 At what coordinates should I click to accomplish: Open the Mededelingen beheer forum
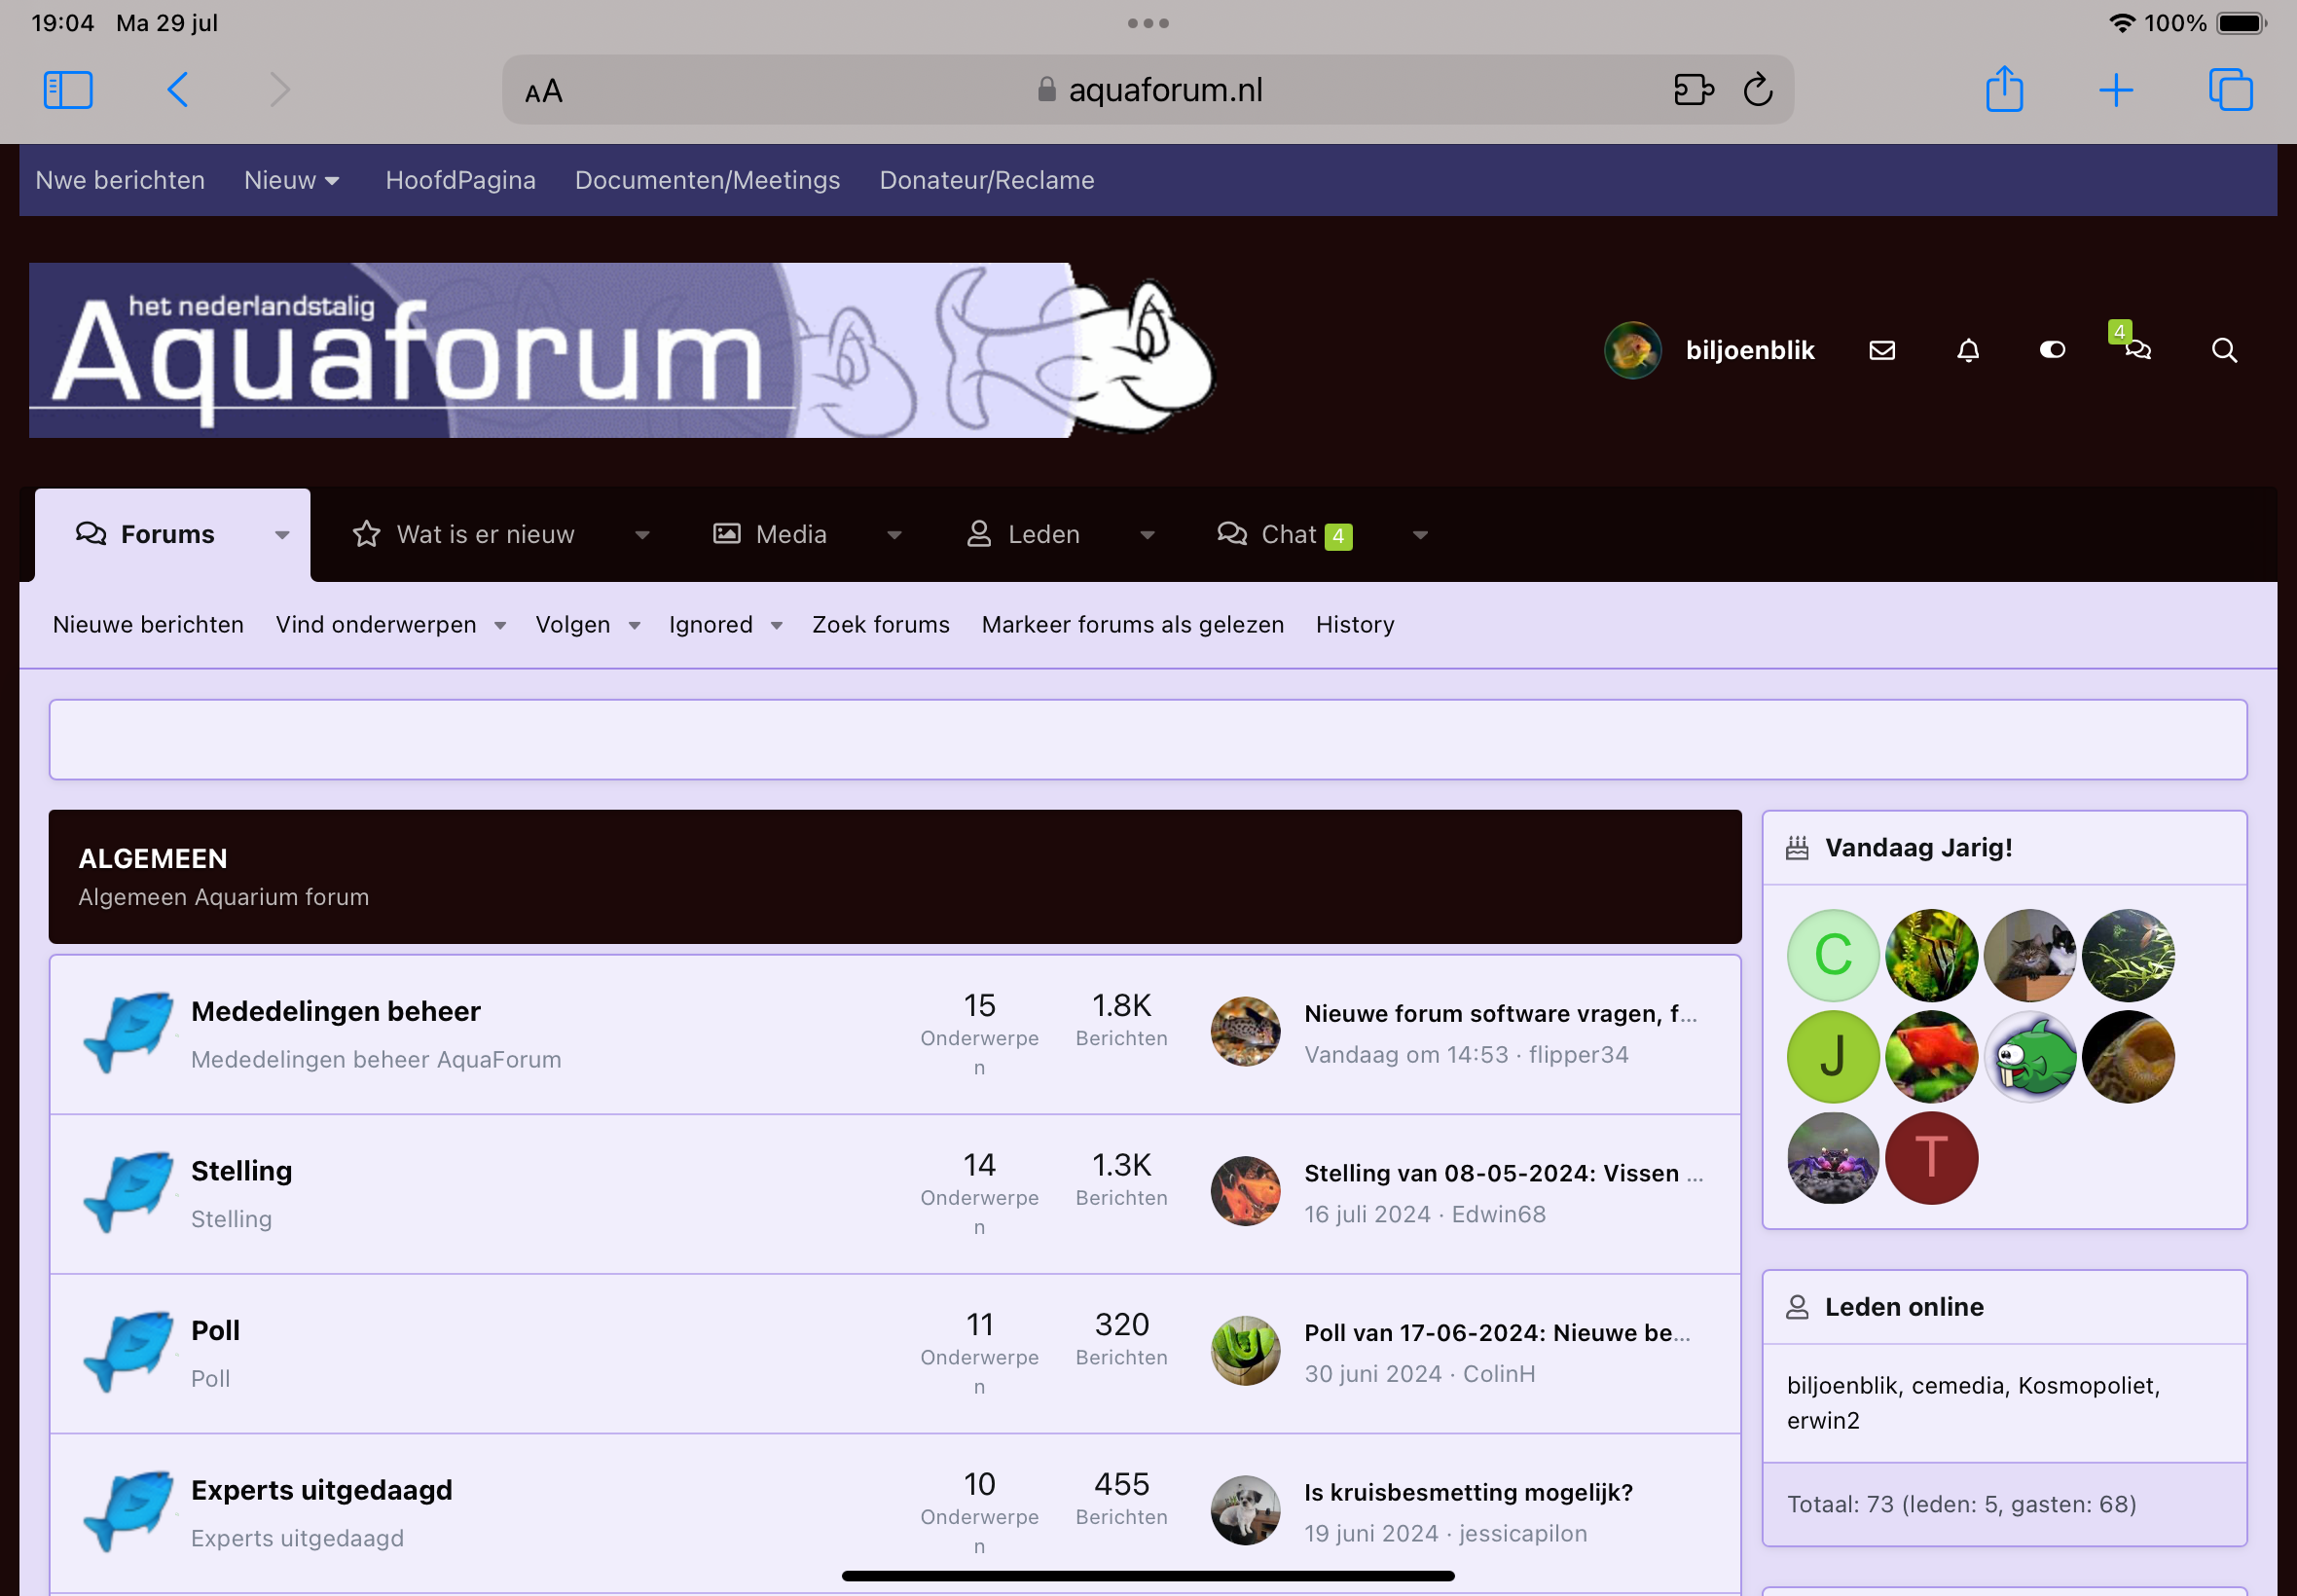click(336, 1011)
